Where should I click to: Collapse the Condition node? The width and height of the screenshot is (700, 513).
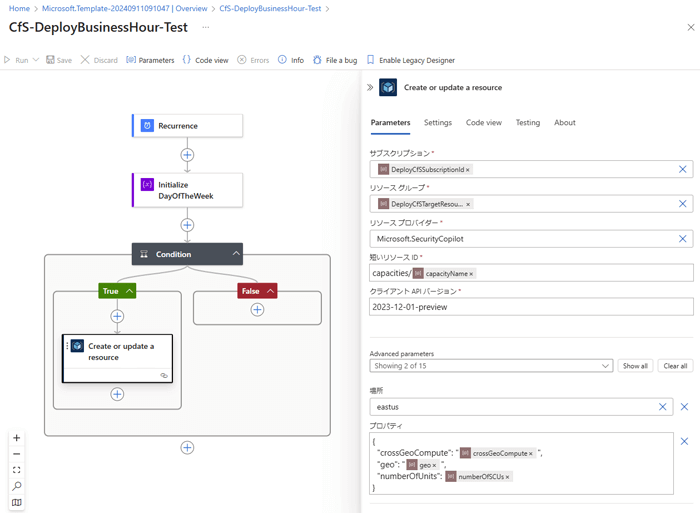pyautogui.click(x=236, y=254)
